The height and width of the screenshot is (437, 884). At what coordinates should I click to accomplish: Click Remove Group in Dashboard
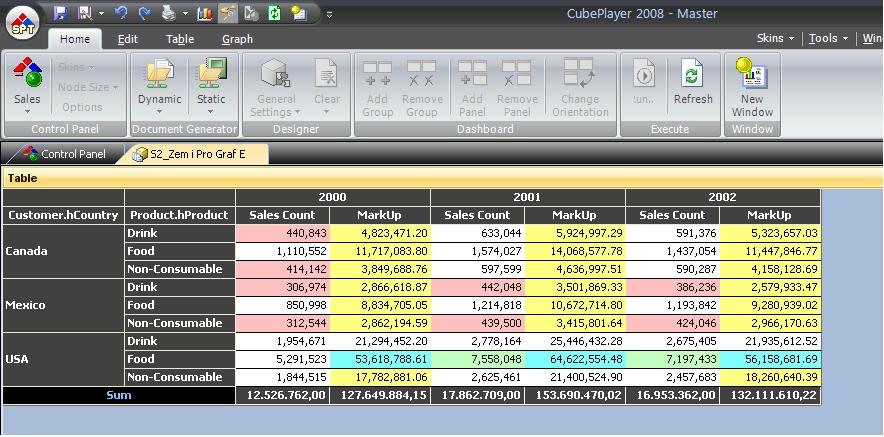click(422, 88)
